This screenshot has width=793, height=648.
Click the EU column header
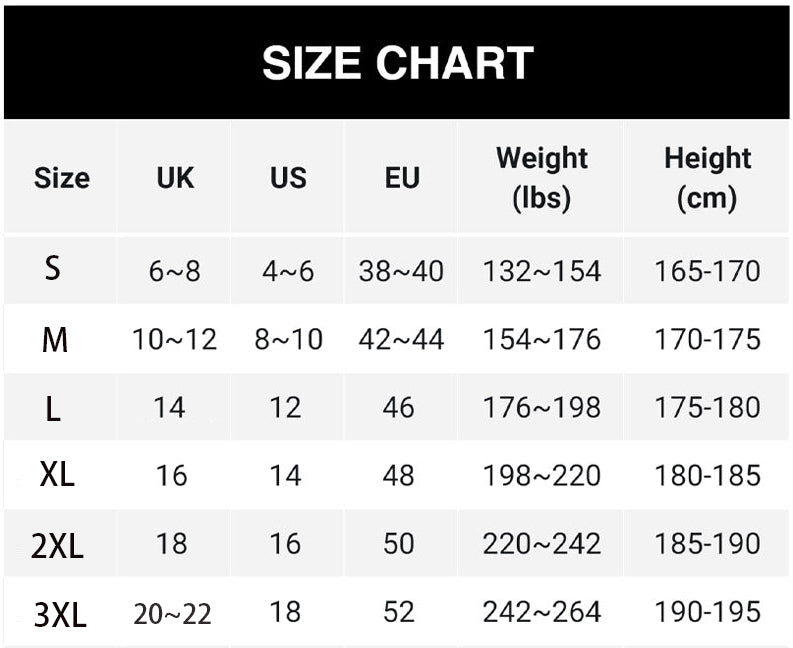402,178
